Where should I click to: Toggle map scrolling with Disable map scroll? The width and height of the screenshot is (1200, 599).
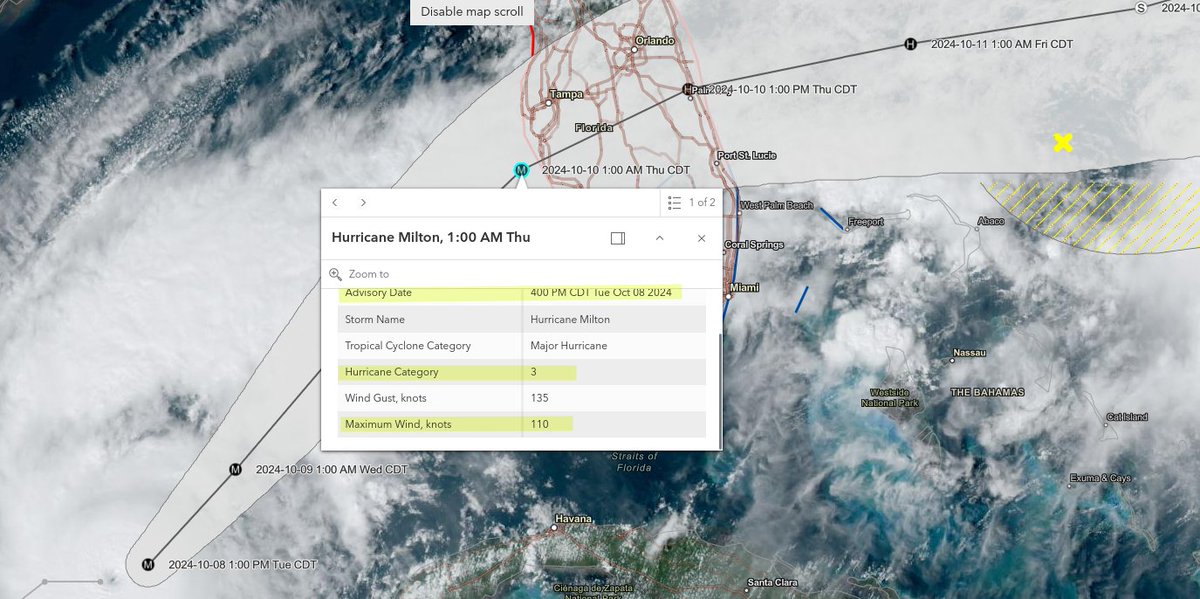pyautogui.click(x=471, y=11)
